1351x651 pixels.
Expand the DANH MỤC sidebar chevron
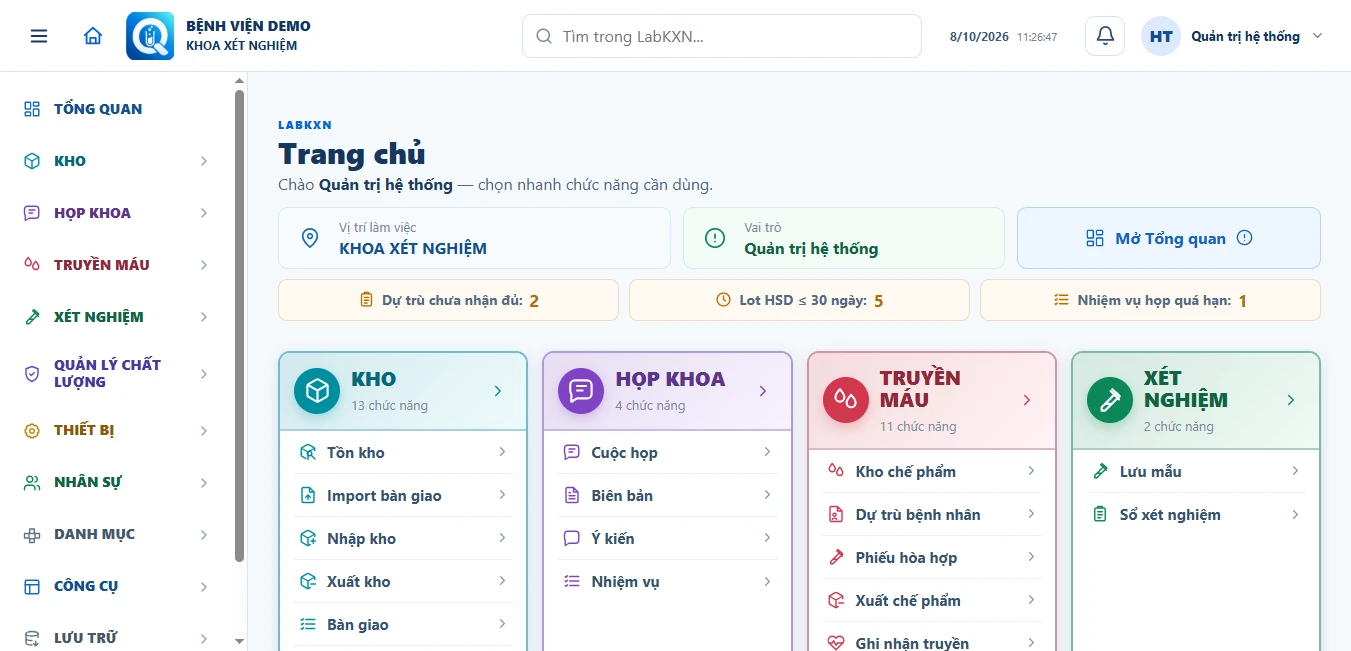[x=204, y=535]
